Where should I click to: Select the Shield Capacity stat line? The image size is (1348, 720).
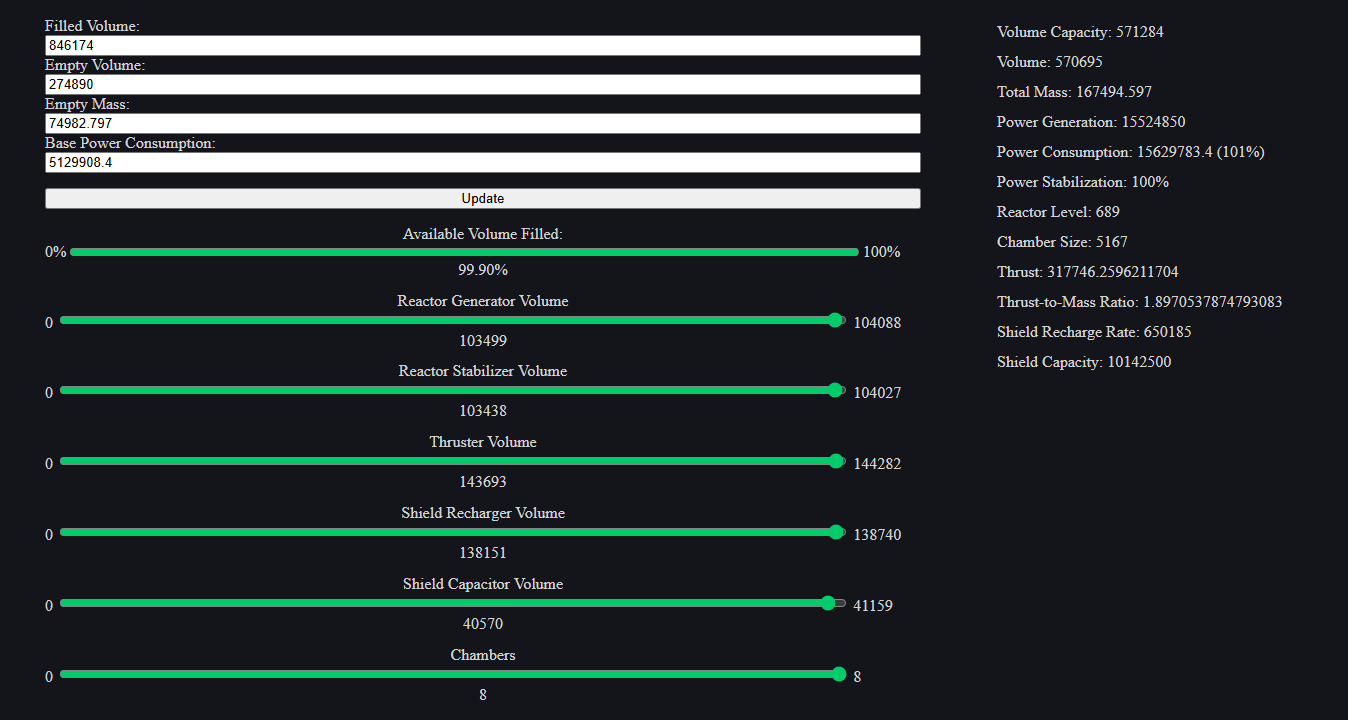click(1083, 362)
